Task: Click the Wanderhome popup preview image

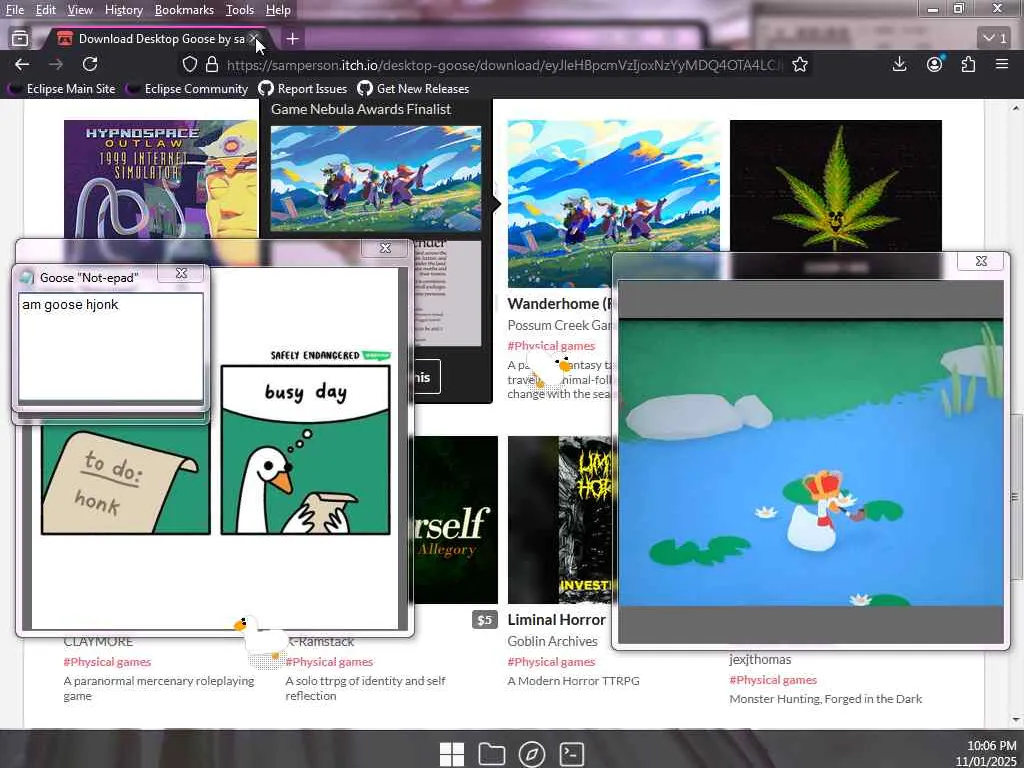Action: (x=376, y=178)
